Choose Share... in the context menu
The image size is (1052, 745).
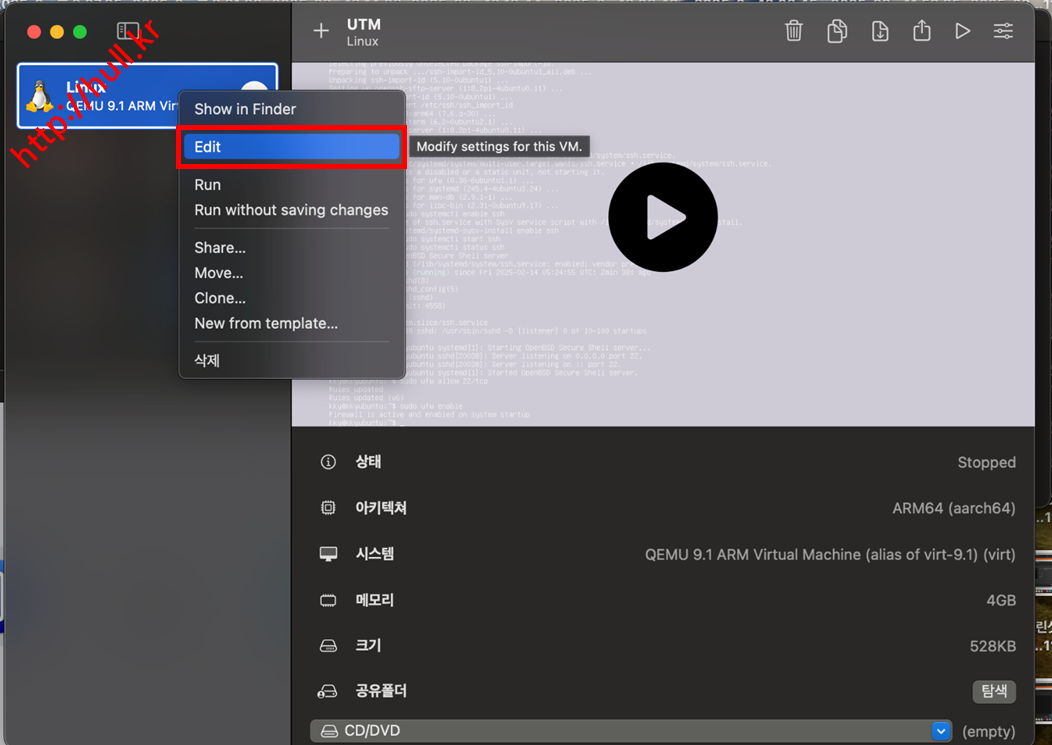(292, 248)
